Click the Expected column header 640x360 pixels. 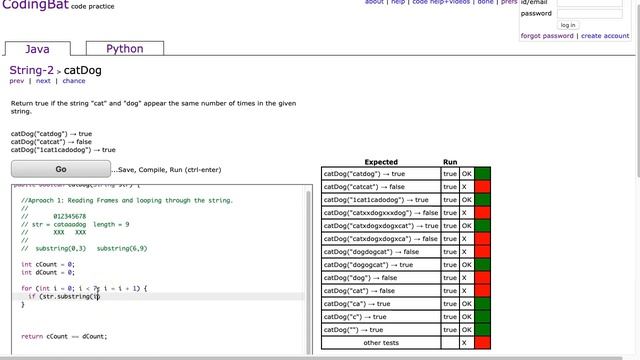pyautogui.click(x=381, y=162)
